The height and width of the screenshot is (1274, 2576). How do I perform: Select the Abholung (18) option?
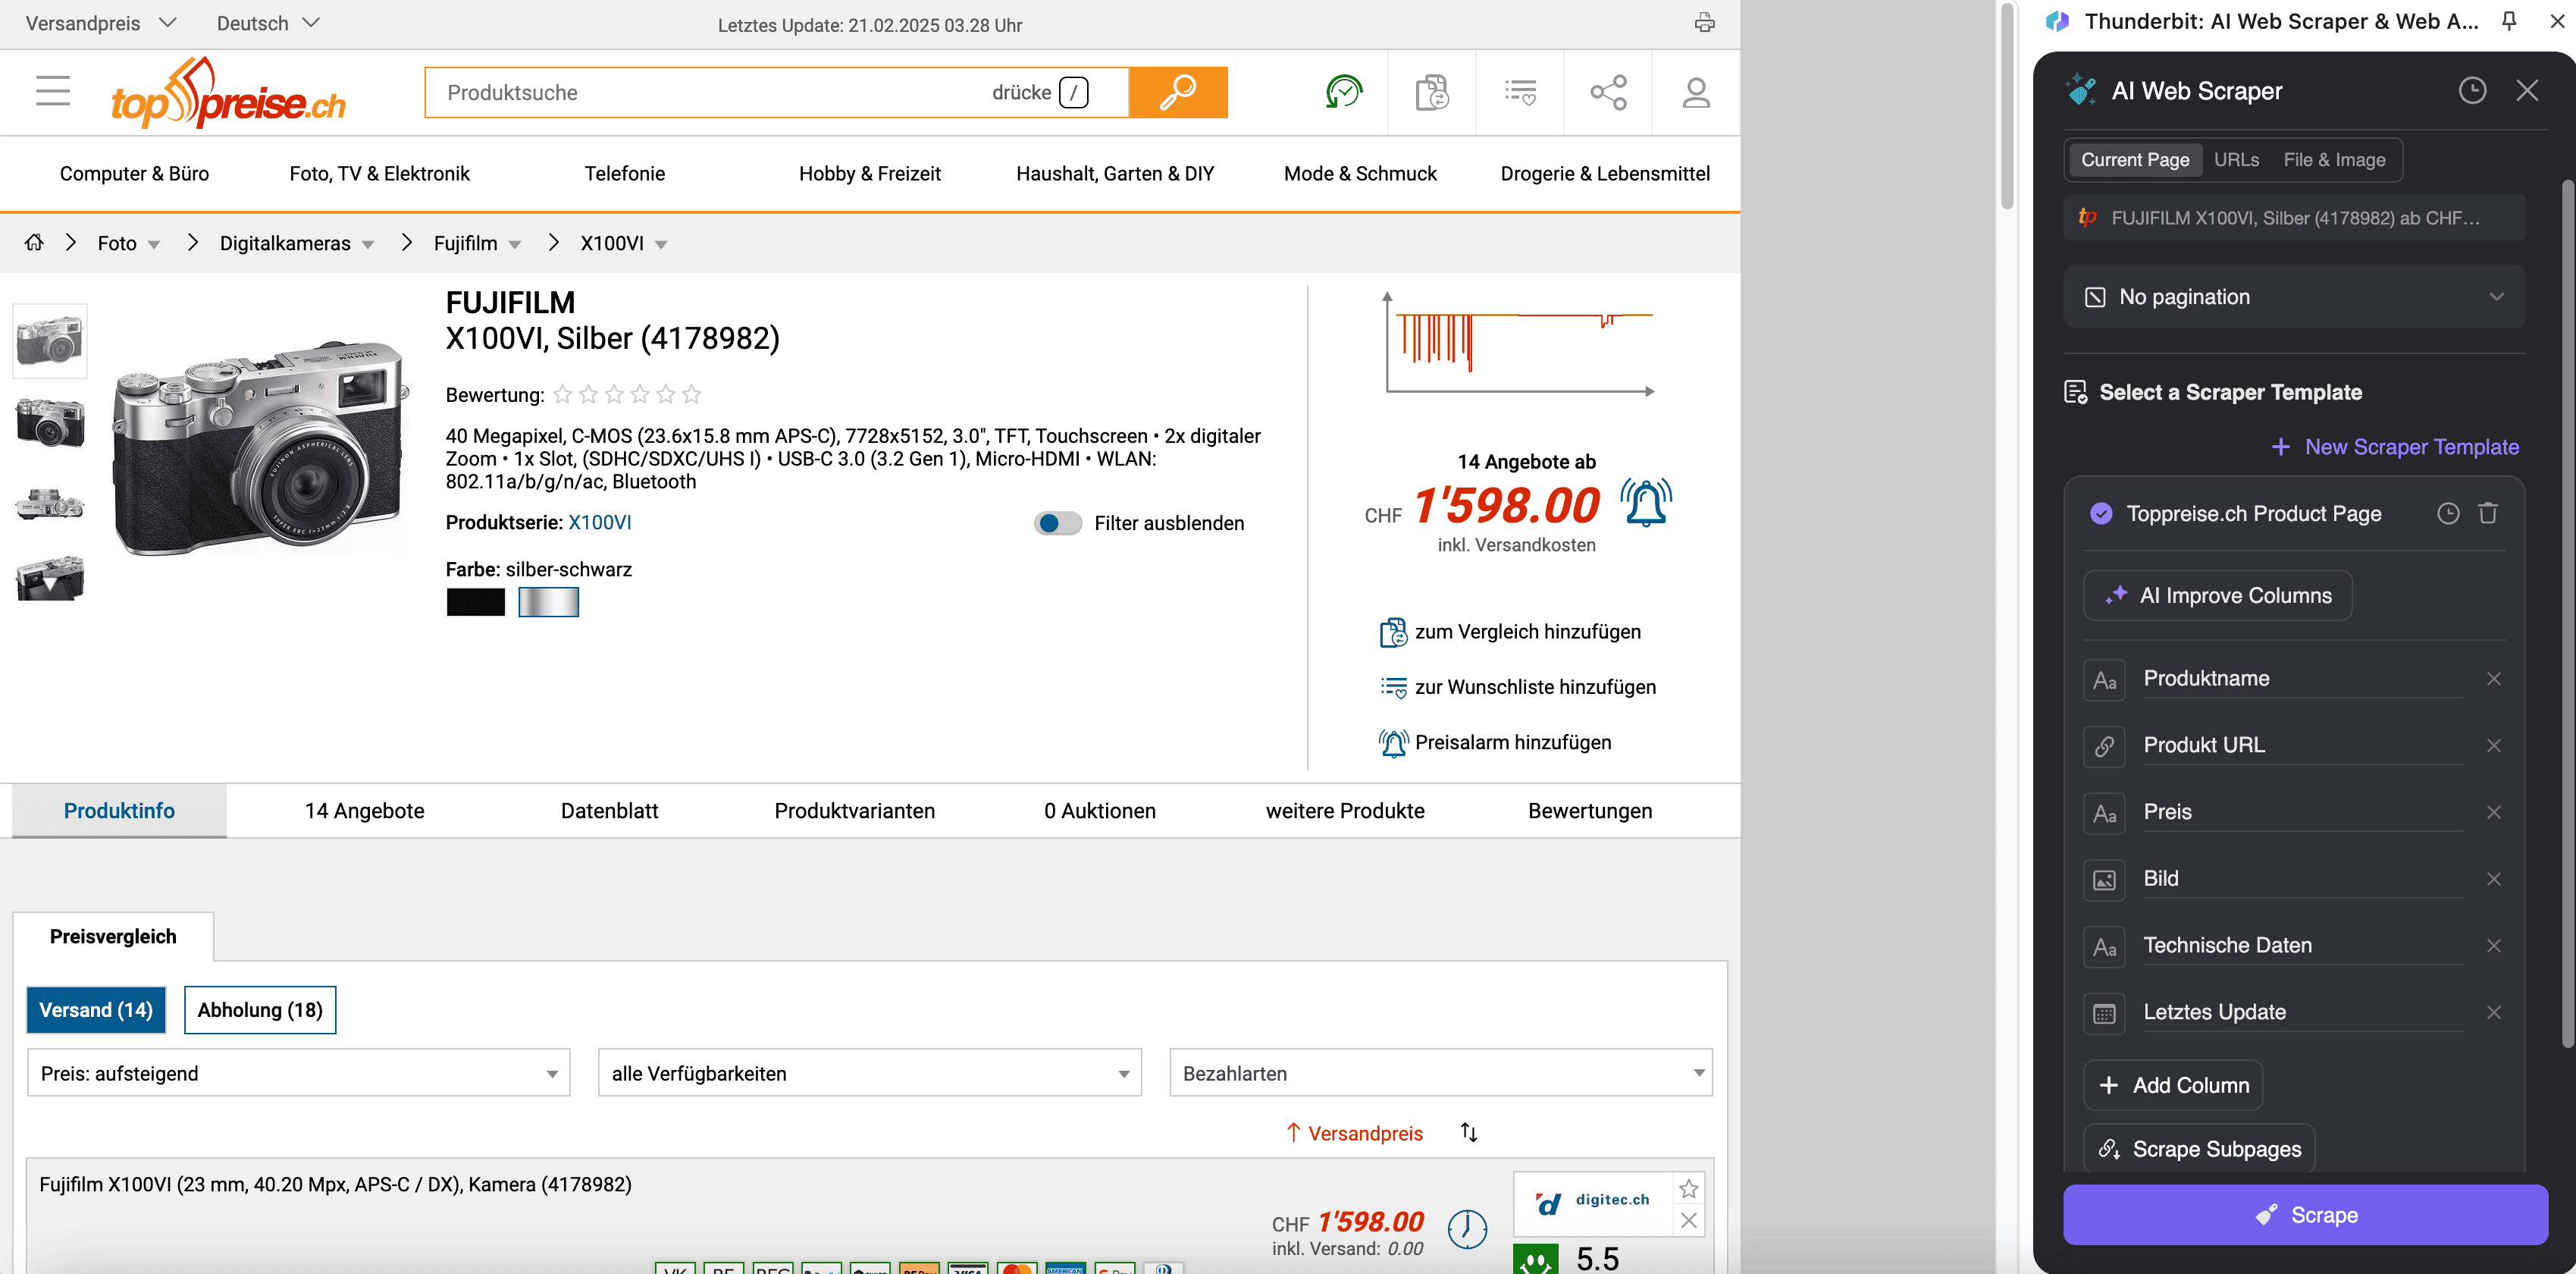tap(260, 1009)
